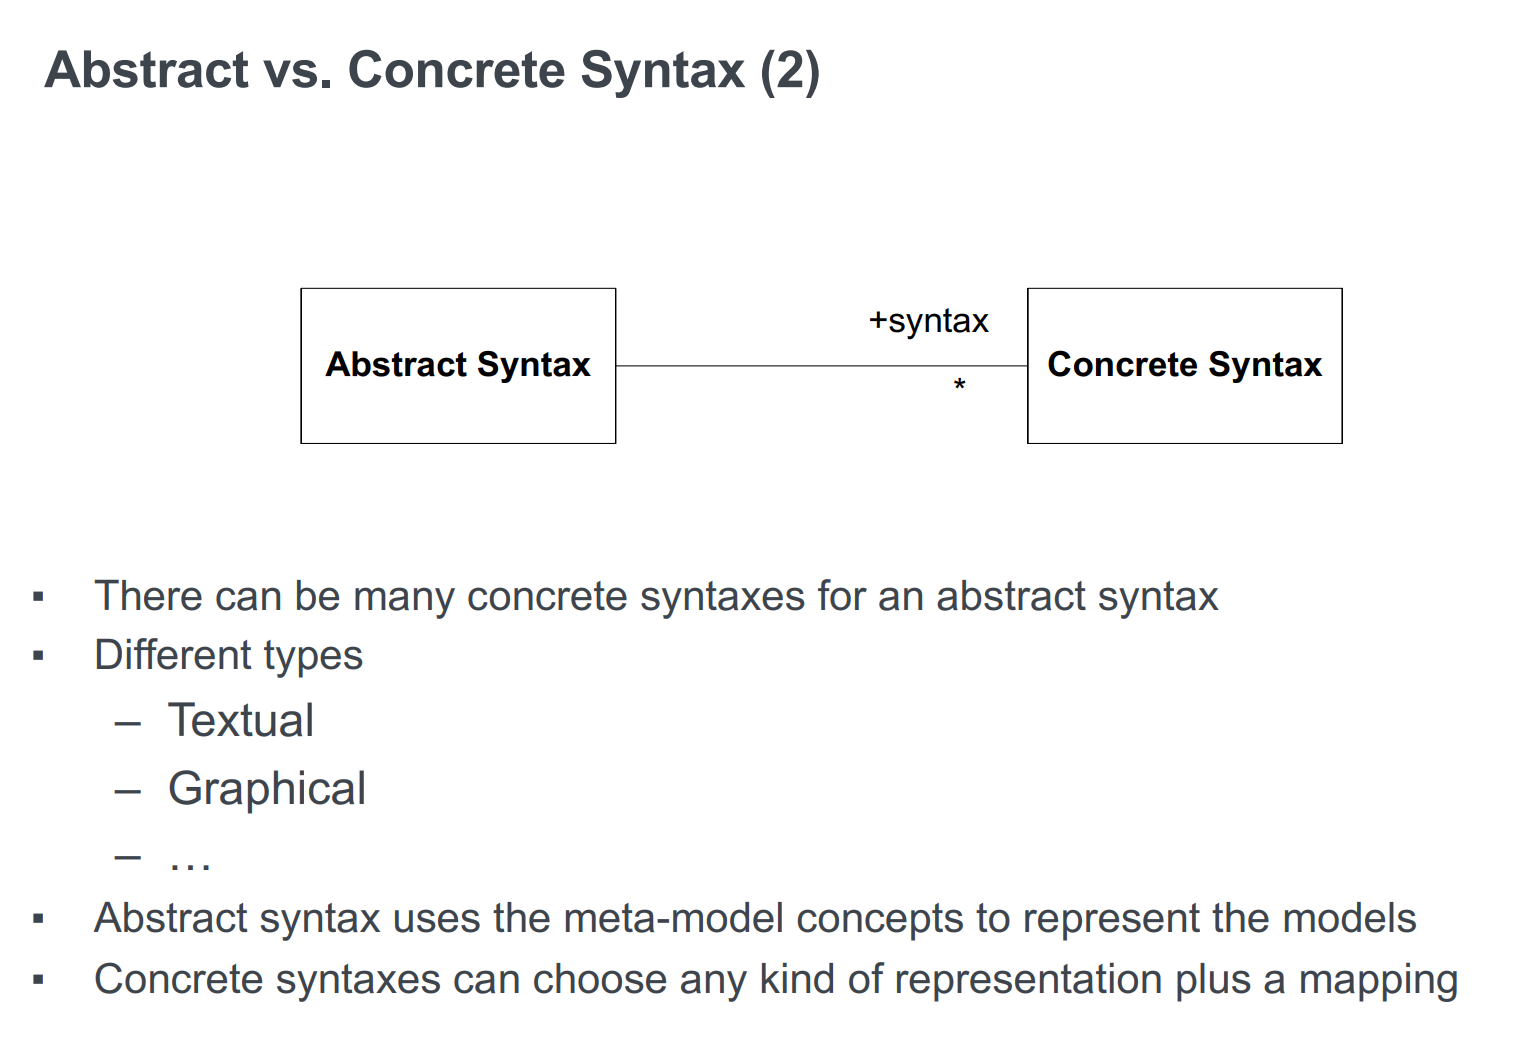
Task: Select the association line between the boxes
Action: (780, 366)
